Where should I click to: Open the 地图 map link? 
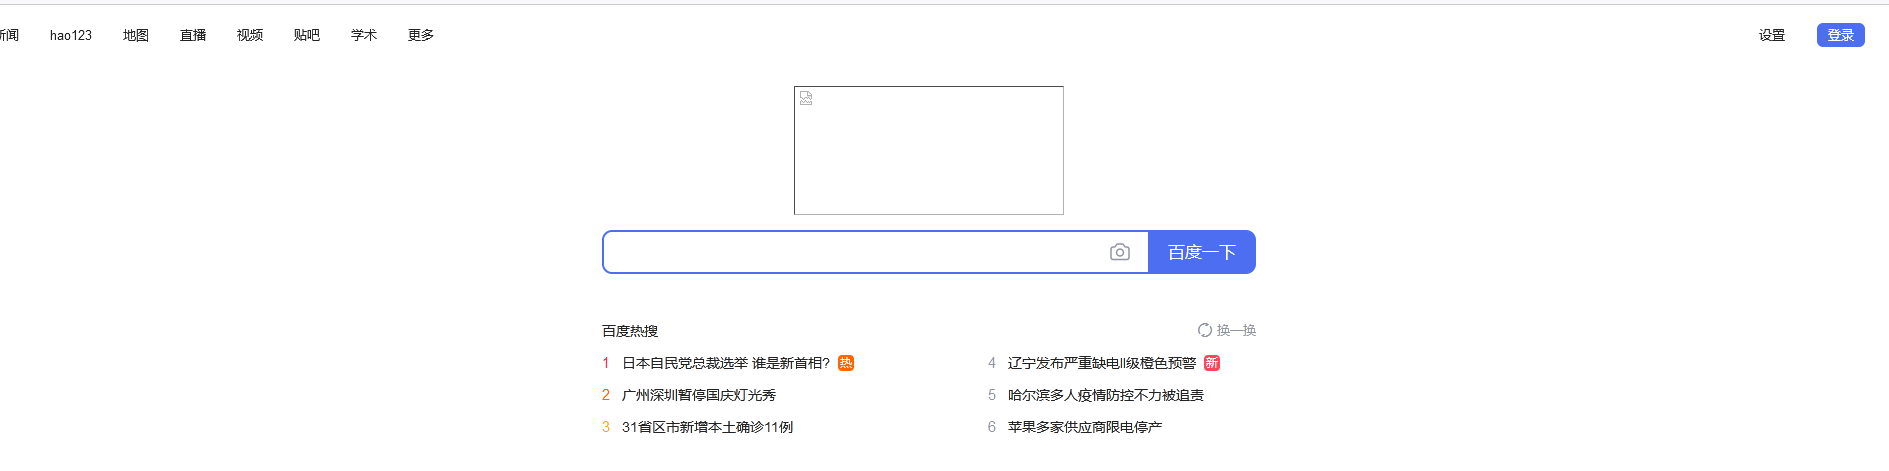(136, 35)
